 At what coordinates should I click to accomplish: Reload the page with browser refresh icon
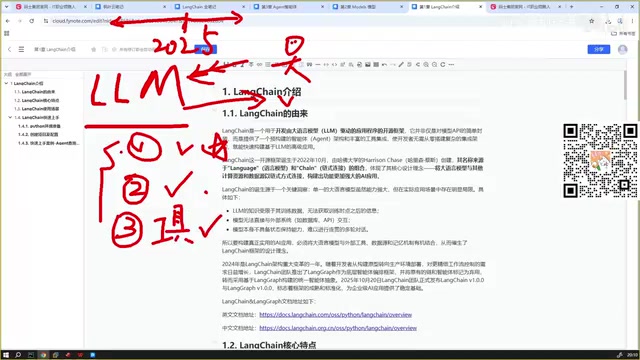(x=31, y=21)
